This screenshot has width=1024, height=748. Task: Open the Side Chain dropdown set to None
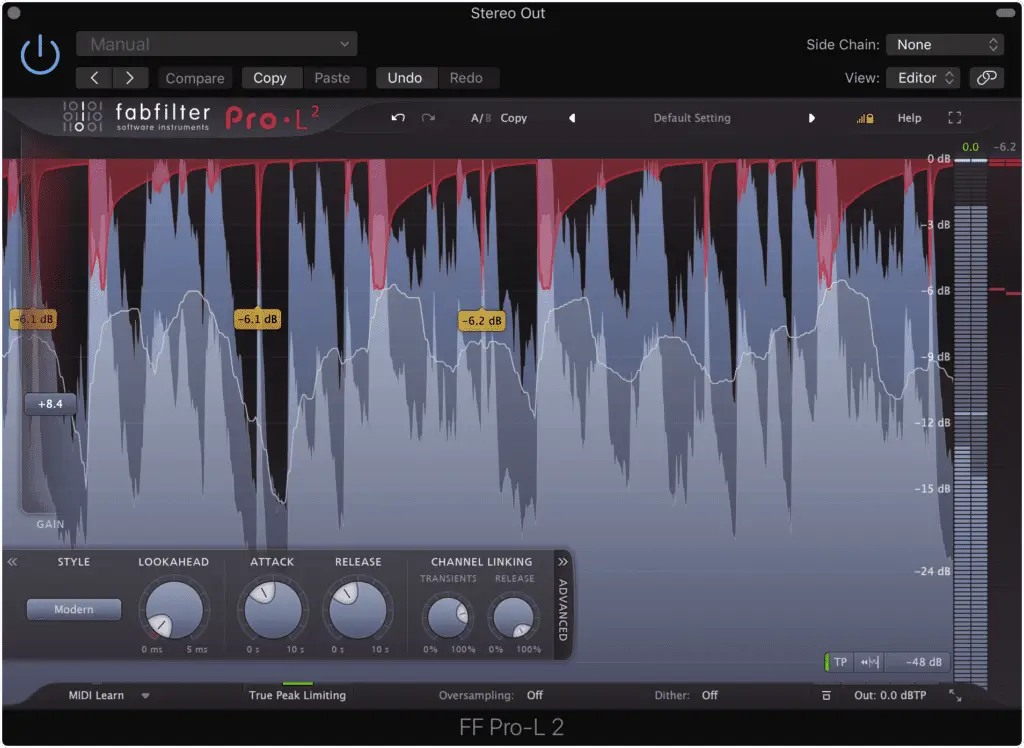pos(945,44)
